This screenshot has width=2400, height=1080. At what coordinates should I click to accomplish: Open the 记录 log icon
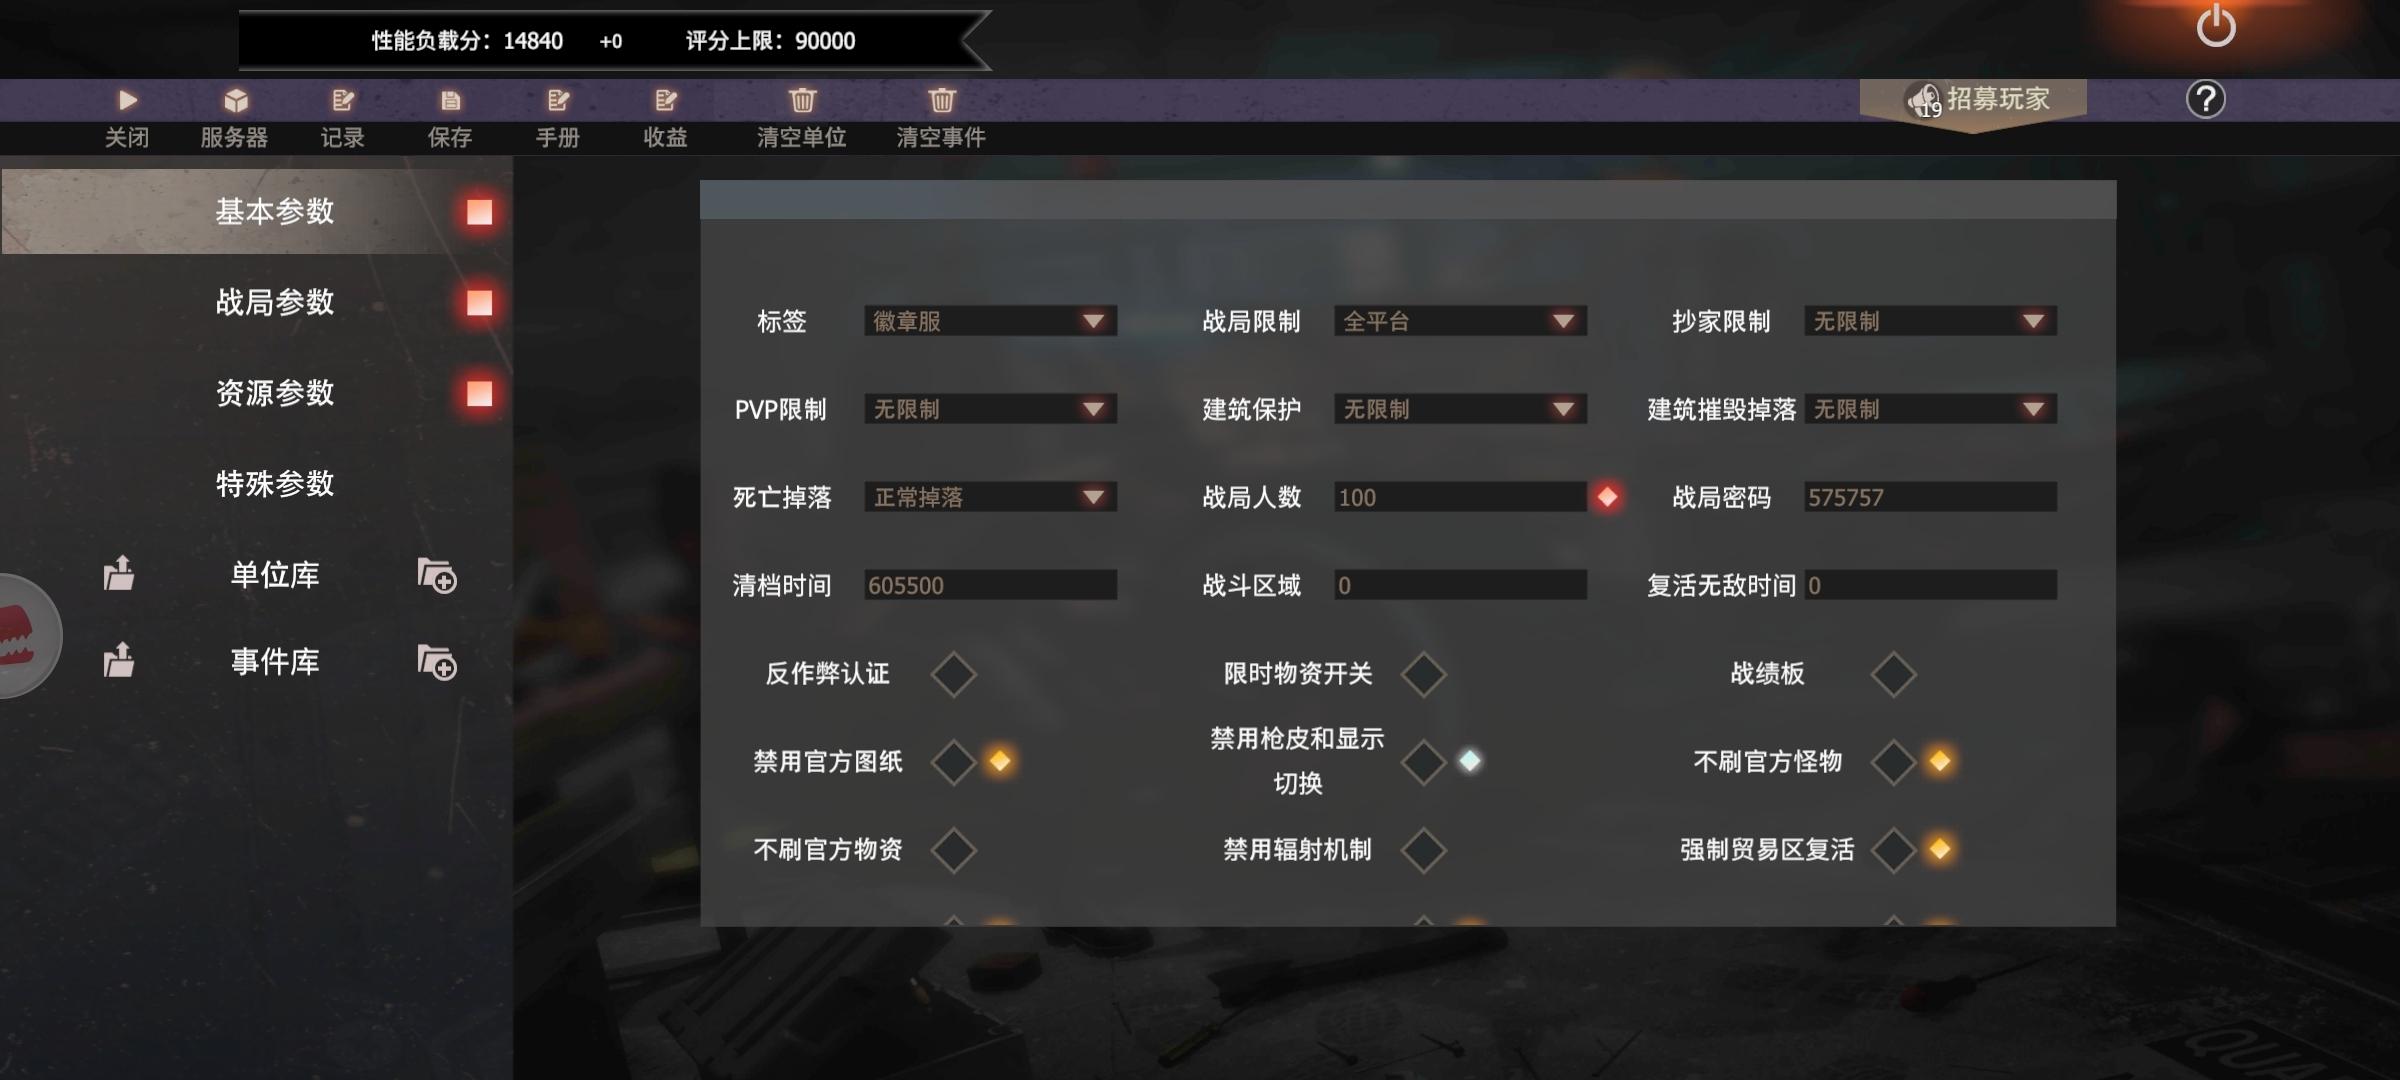click(343, 100)
